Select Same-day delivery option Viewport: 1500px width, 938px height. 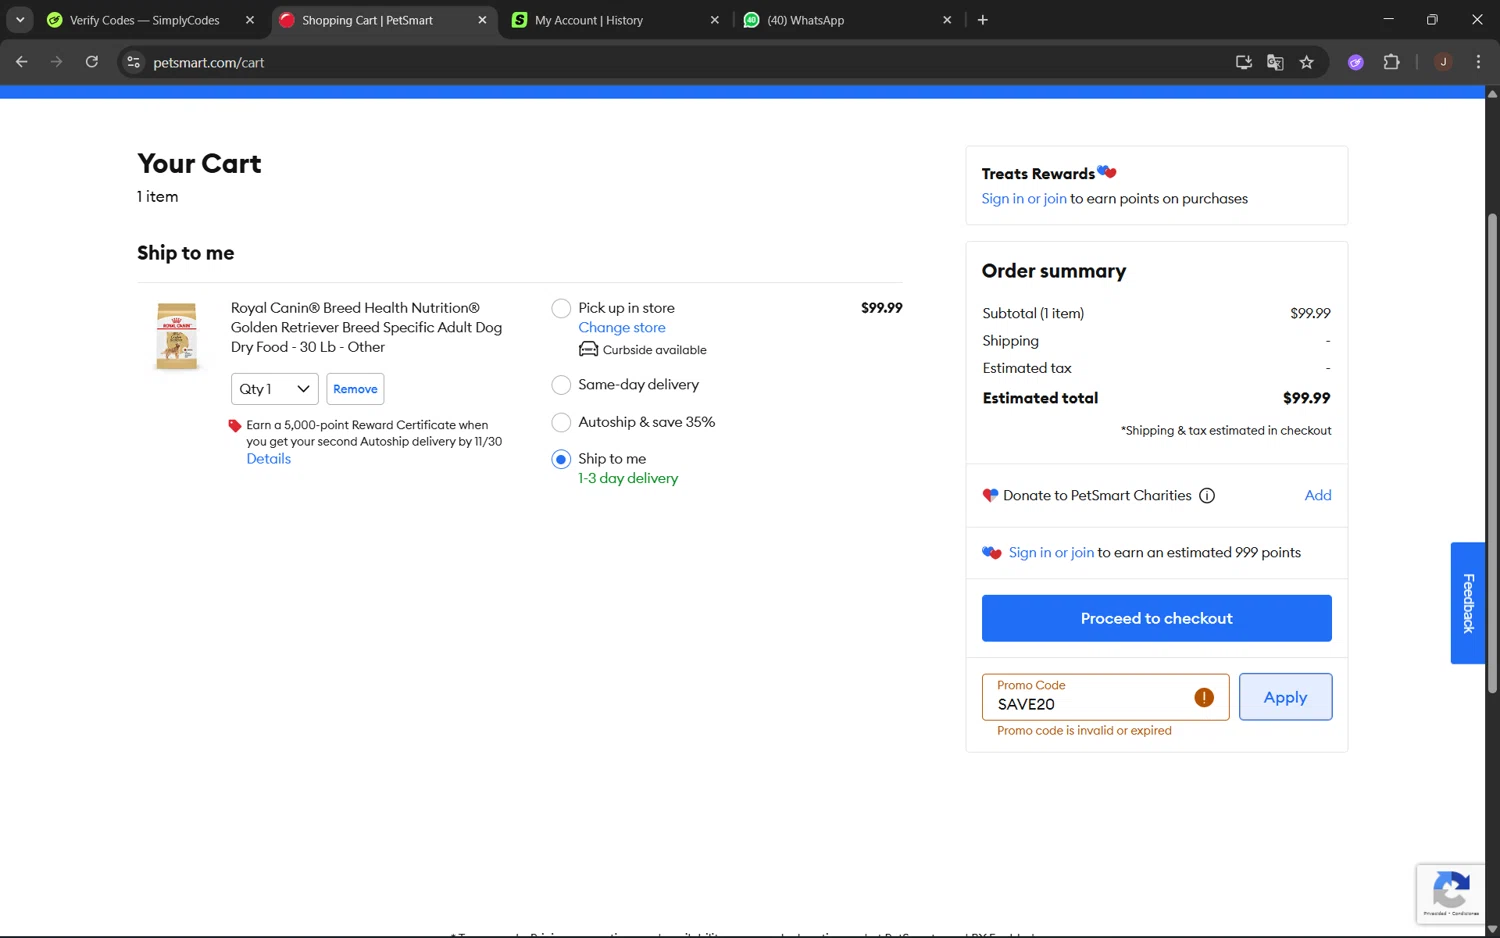point(561,385)
